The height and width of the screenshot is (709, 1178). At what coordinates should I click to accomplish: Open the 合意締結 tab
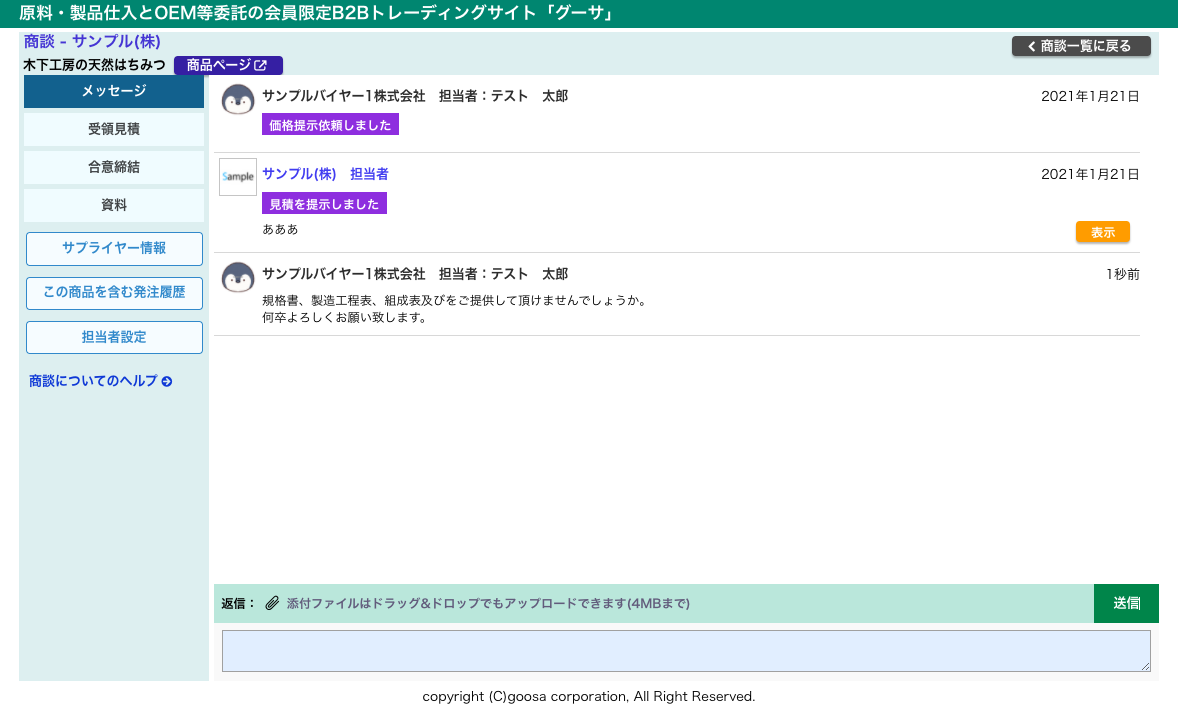click(114, 167)
